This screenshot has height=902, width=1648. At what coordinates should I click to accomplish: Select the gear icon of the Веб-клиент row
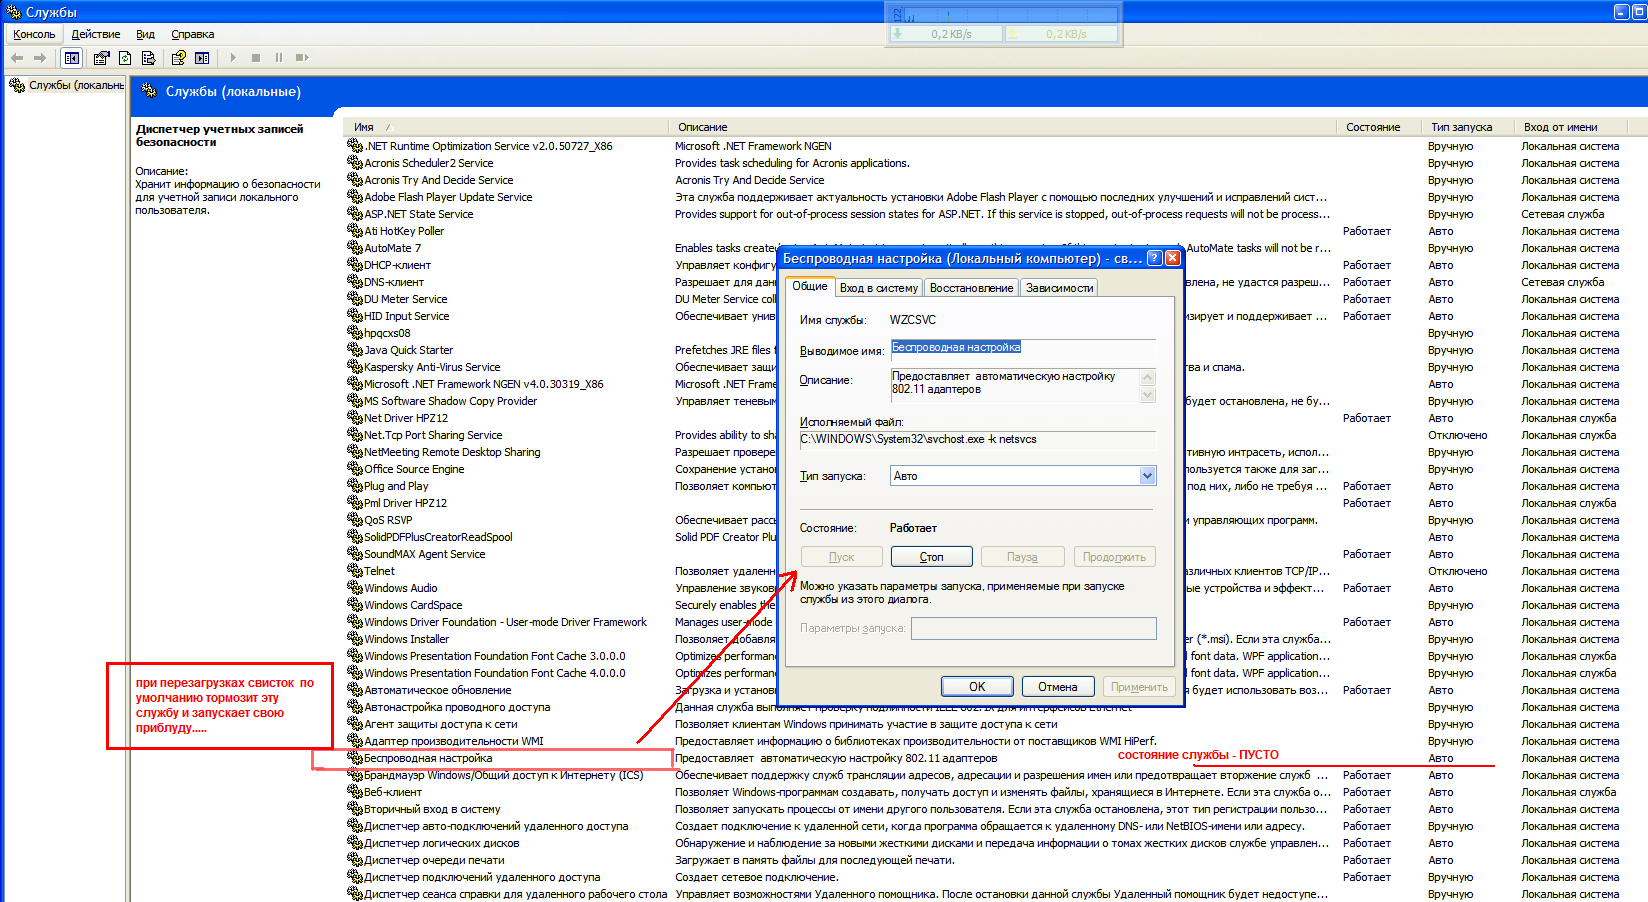[355, 792]
